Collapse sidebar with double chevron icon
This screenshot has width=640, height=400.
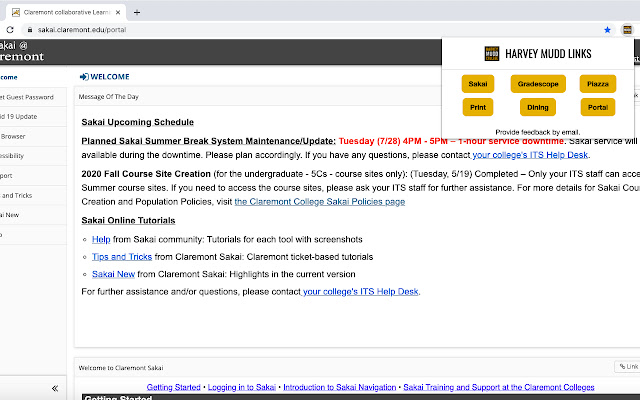point(55,388)
